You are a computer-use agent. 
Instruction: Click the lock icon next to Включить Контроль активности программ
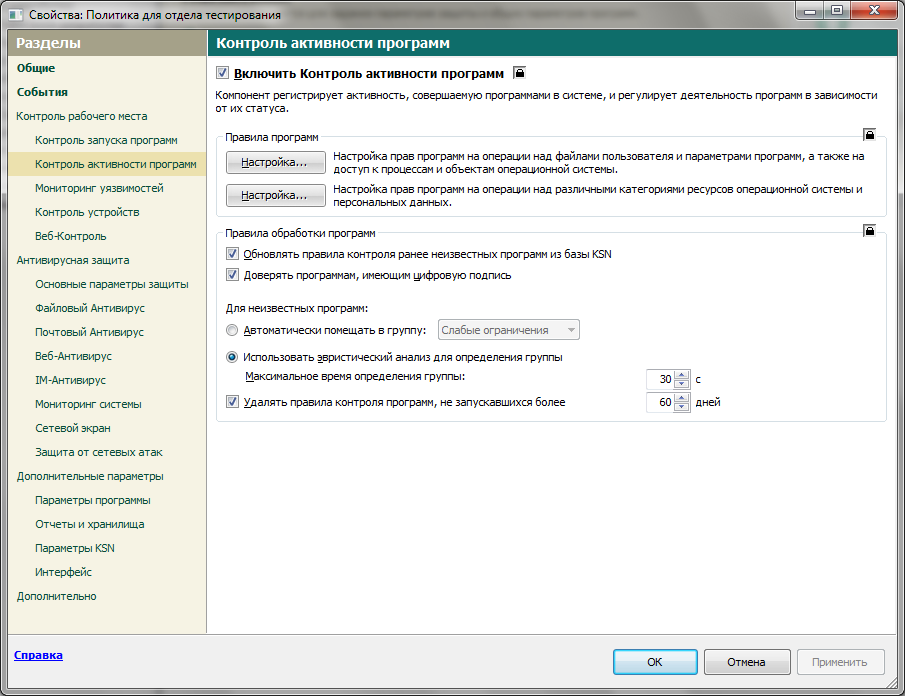[x=519, y=73]
